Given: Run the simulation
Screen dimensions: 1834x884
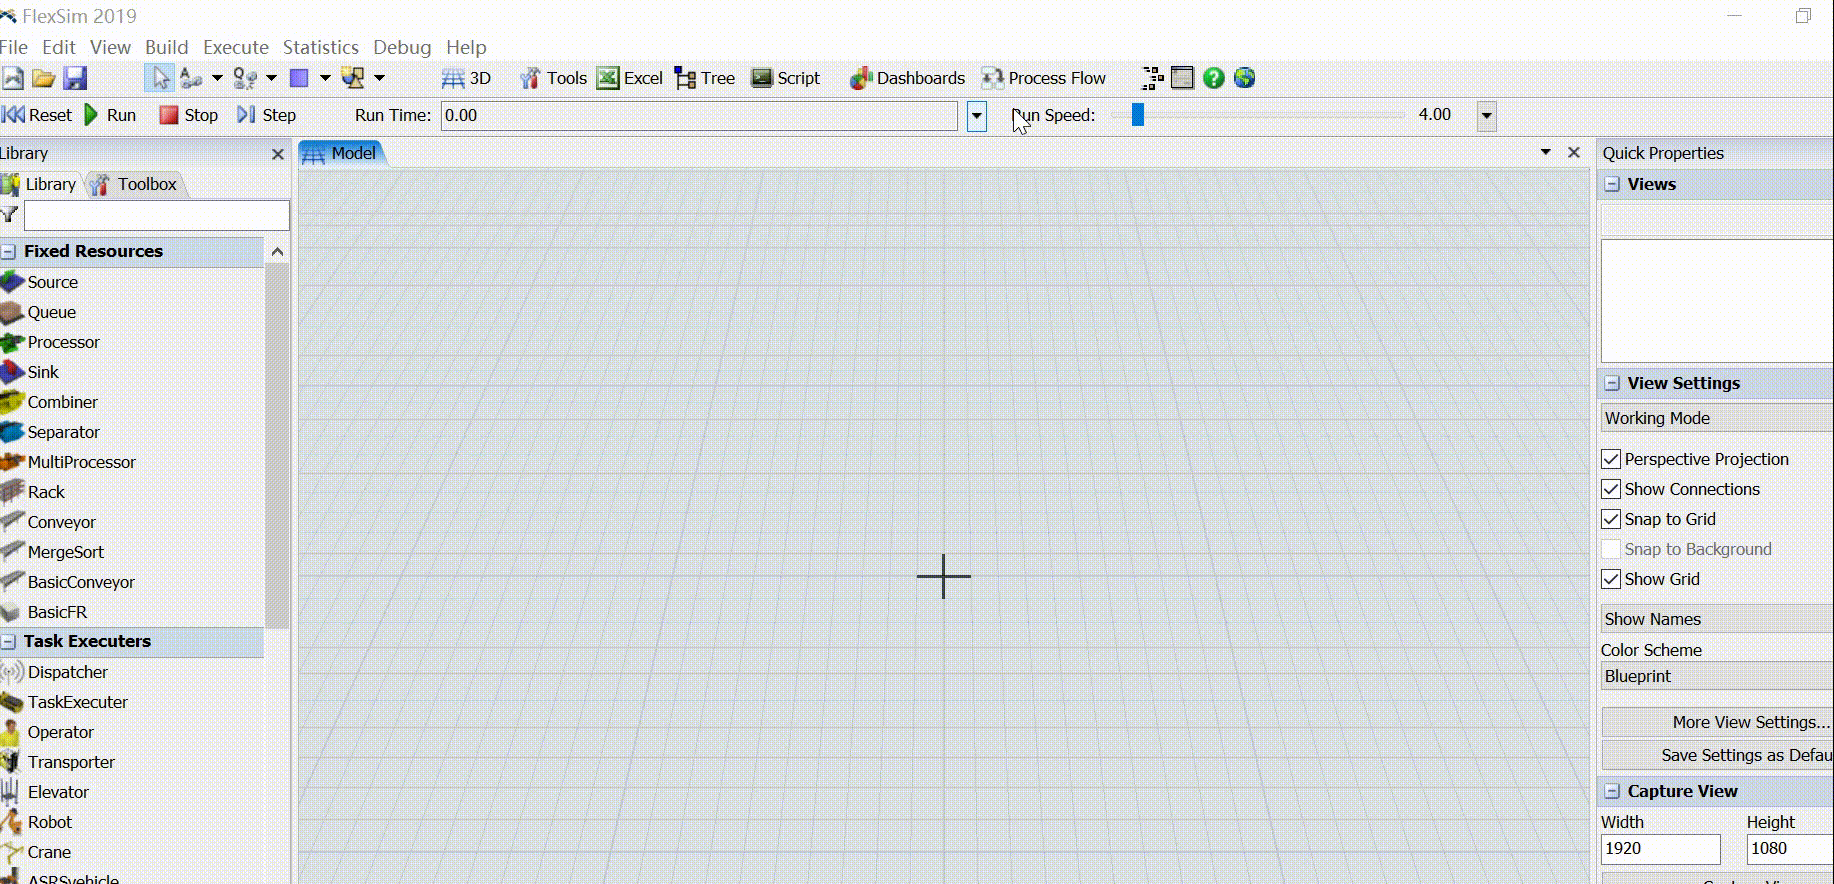Looking at the screenshot, I should (x=110, y=115).
